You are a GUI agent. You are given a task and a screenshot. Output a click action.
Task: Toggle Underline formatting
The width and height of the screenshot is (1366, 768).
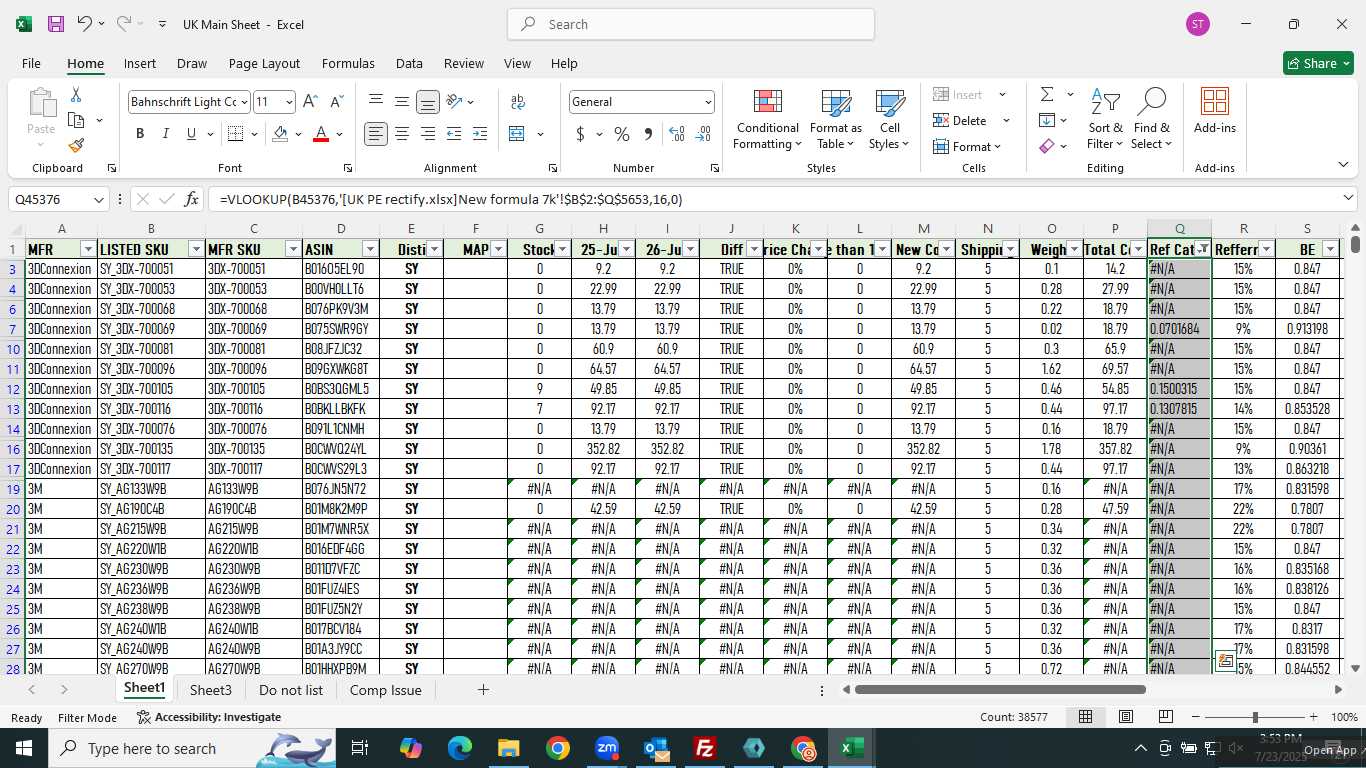(191, 134)
